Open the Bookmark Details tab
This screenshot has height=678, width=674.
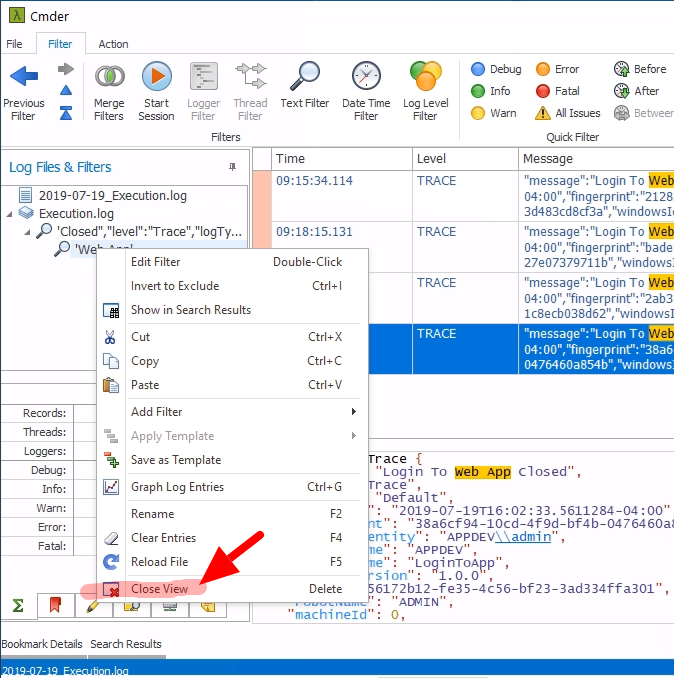(x=42, y=644)
